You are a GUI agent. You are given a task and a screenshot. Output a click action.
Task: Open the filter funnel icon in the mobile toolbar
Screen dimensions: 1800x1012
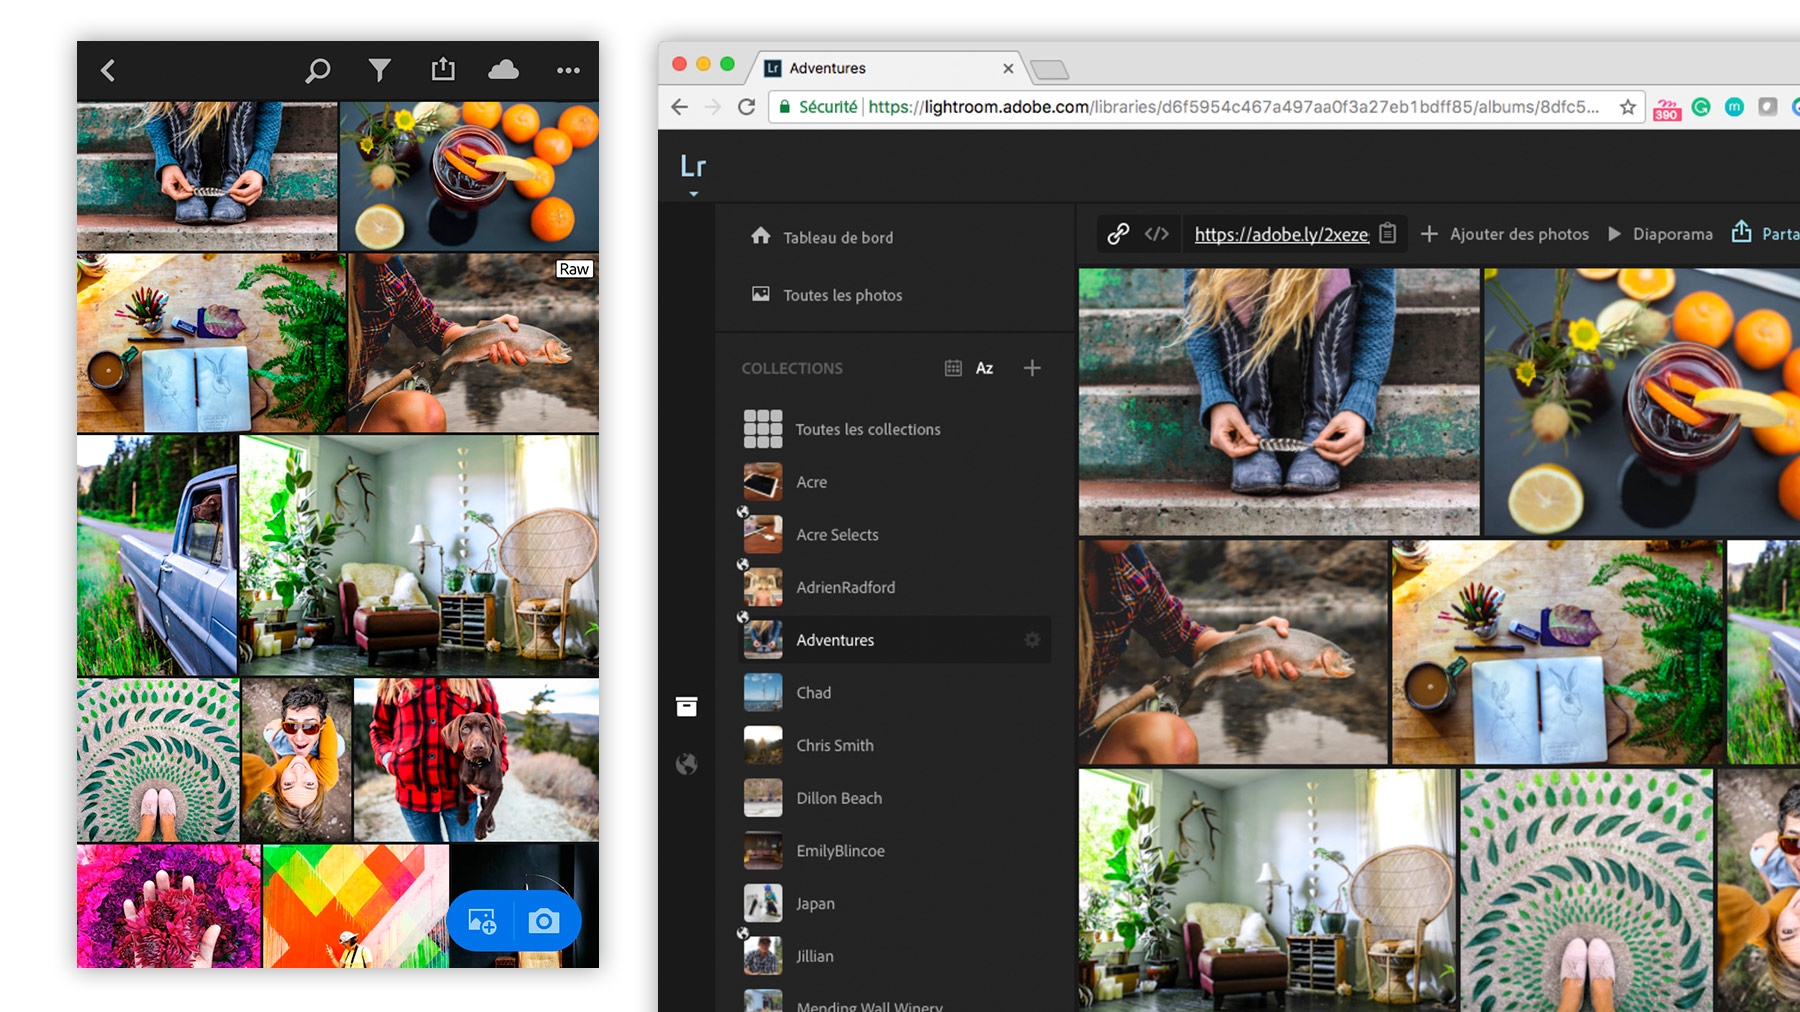[380, 70]
